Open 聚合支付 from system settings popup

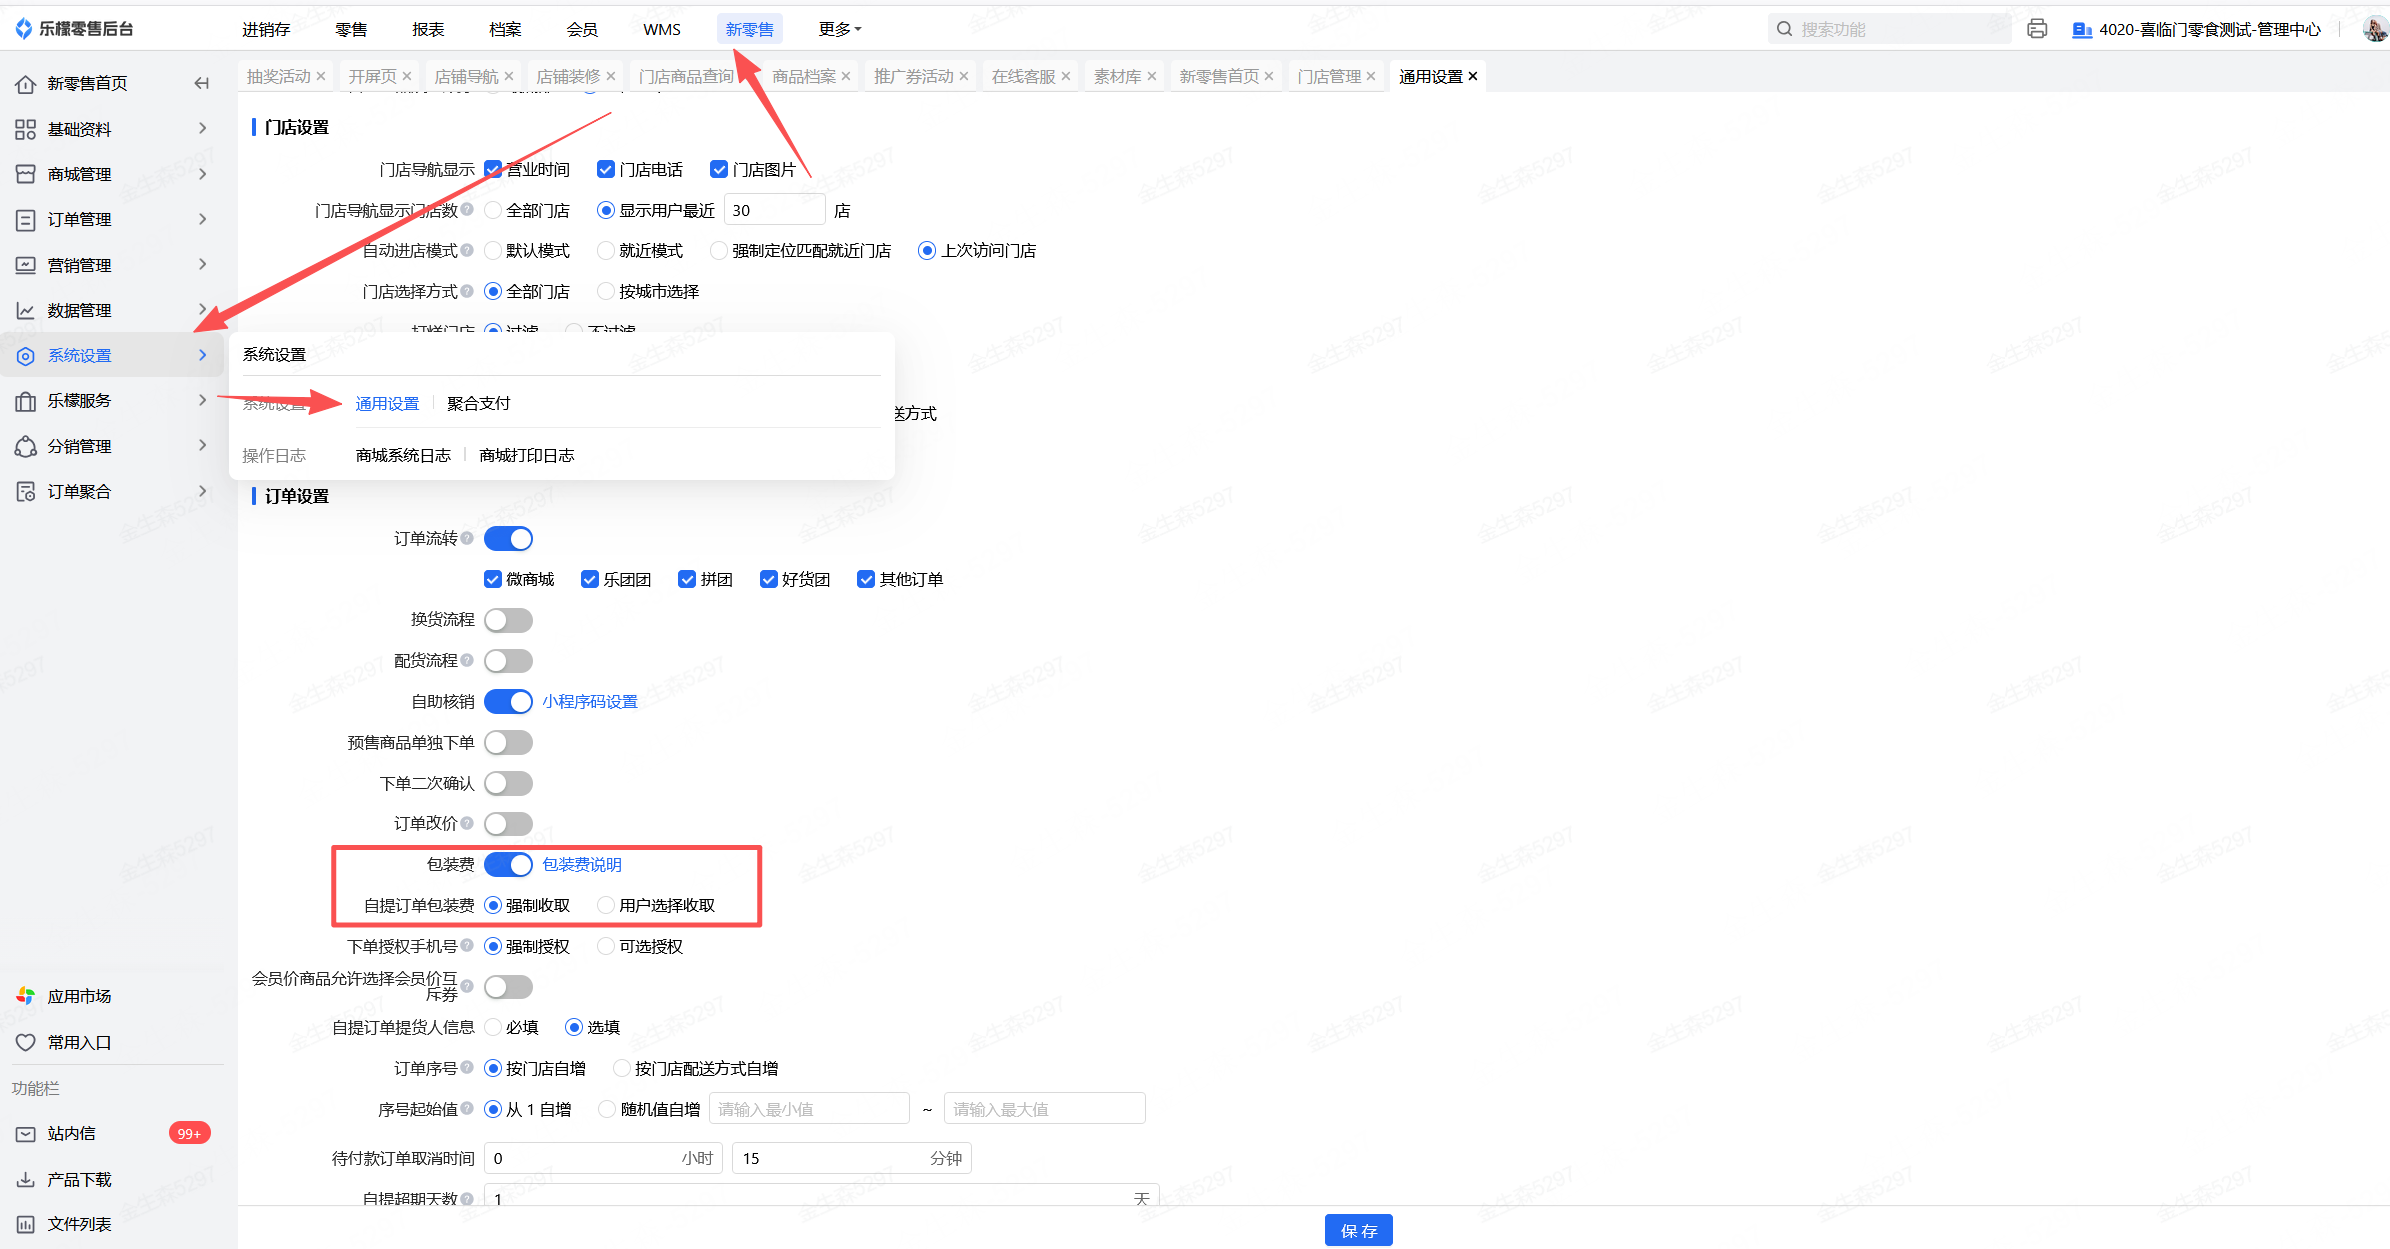click(478, 403)
